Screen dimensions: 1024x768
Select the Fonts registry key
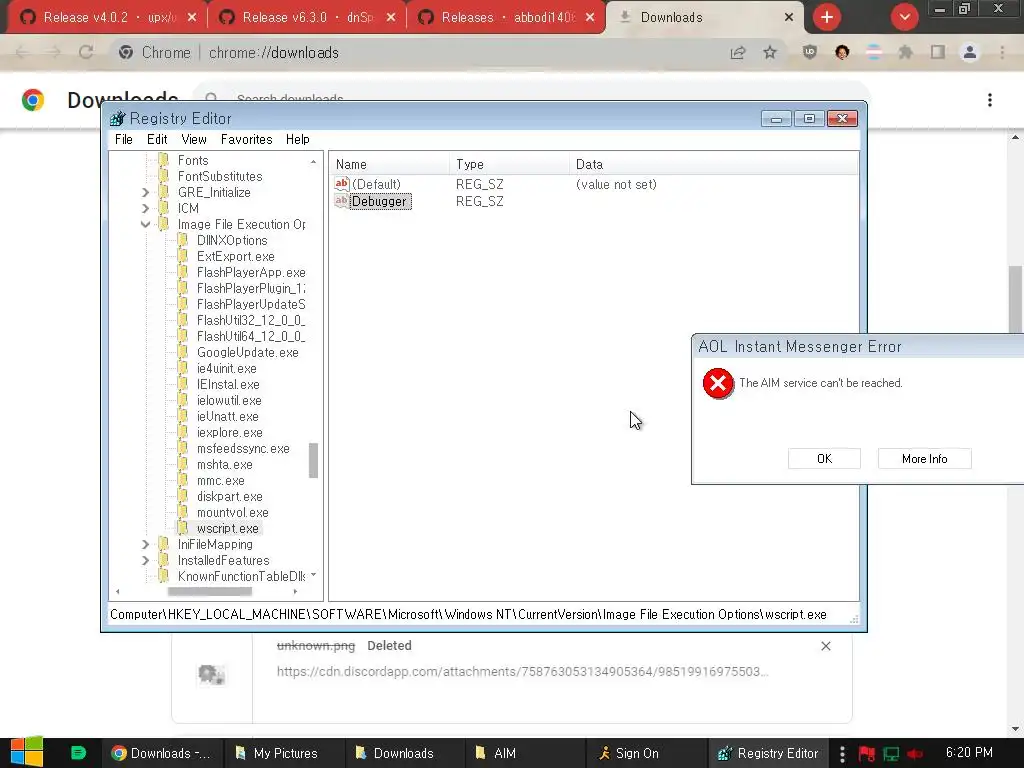pyautogui.click(x=193, y=161)
